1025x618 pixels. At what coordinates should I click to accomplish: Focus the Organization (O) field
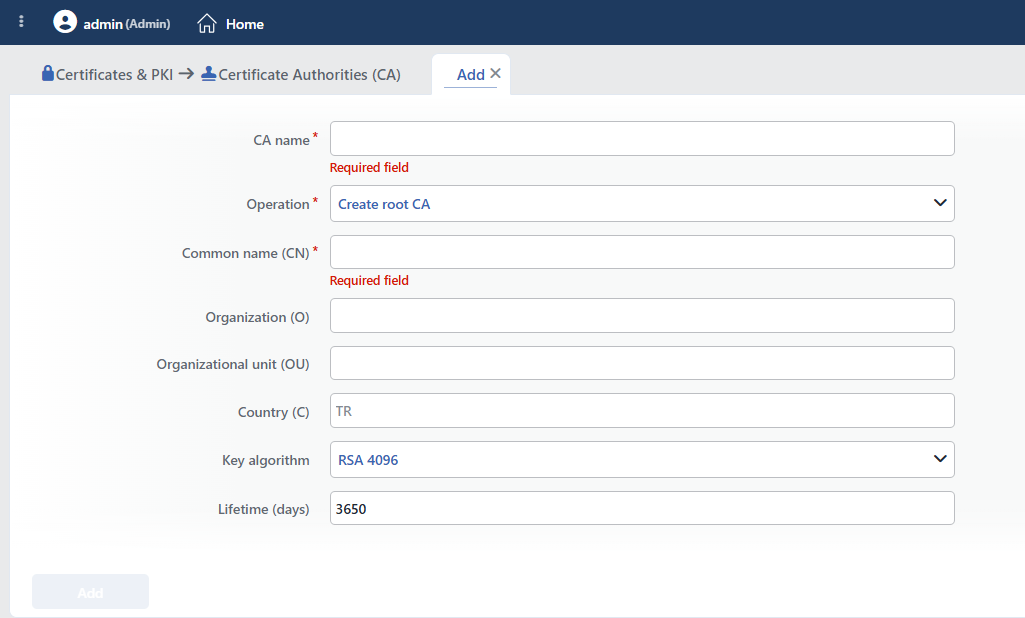coord(642,315)
